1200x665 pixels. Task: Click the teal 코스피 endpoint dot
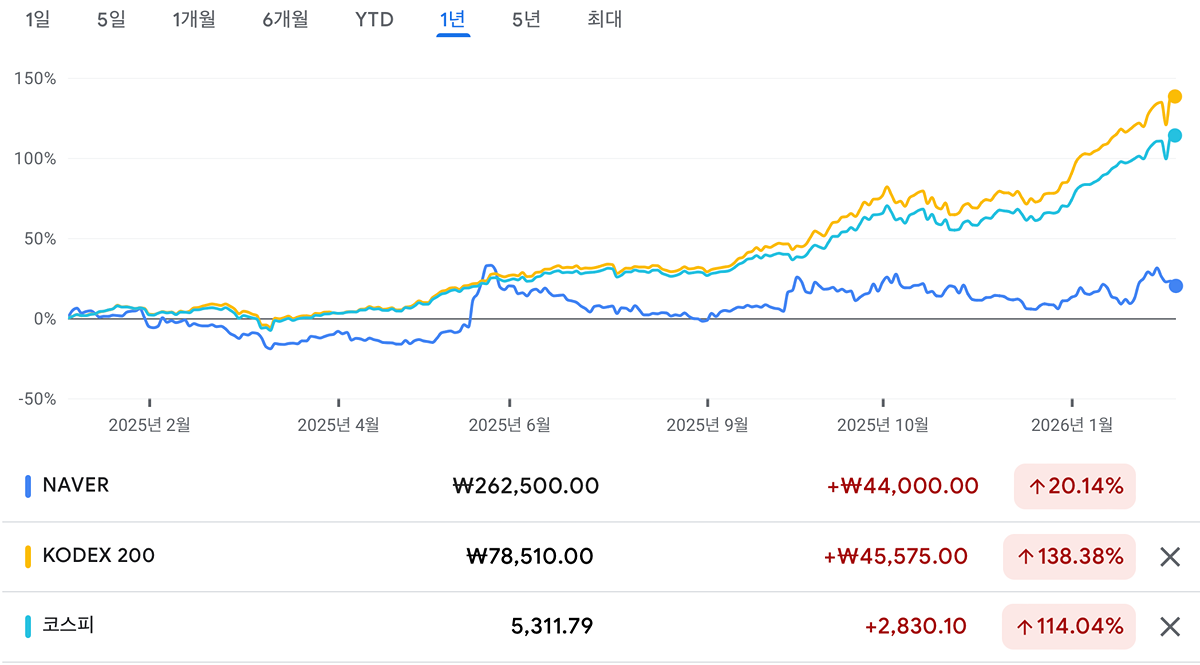point(1175,135)
